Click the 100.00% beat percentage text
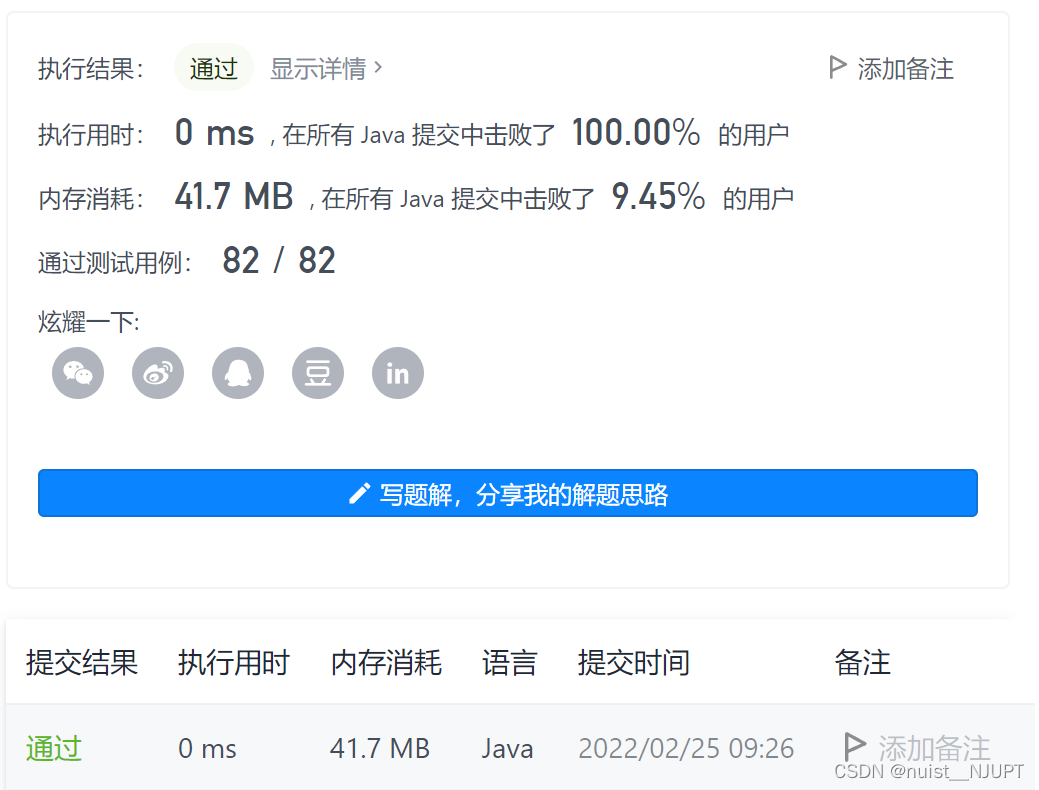The height and width of the screenshot is (790, 1039). coord(637,132)
